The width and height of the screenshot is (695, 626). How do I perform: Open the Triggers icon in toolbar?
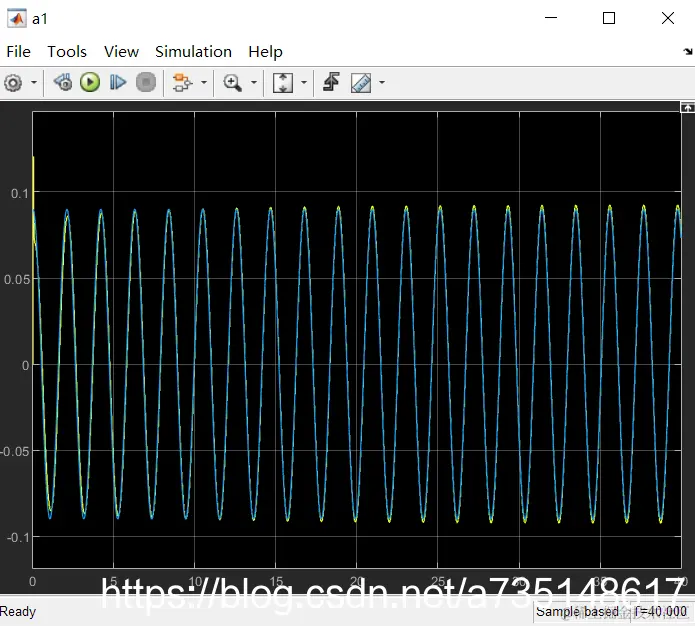click(x=331, y=82)
